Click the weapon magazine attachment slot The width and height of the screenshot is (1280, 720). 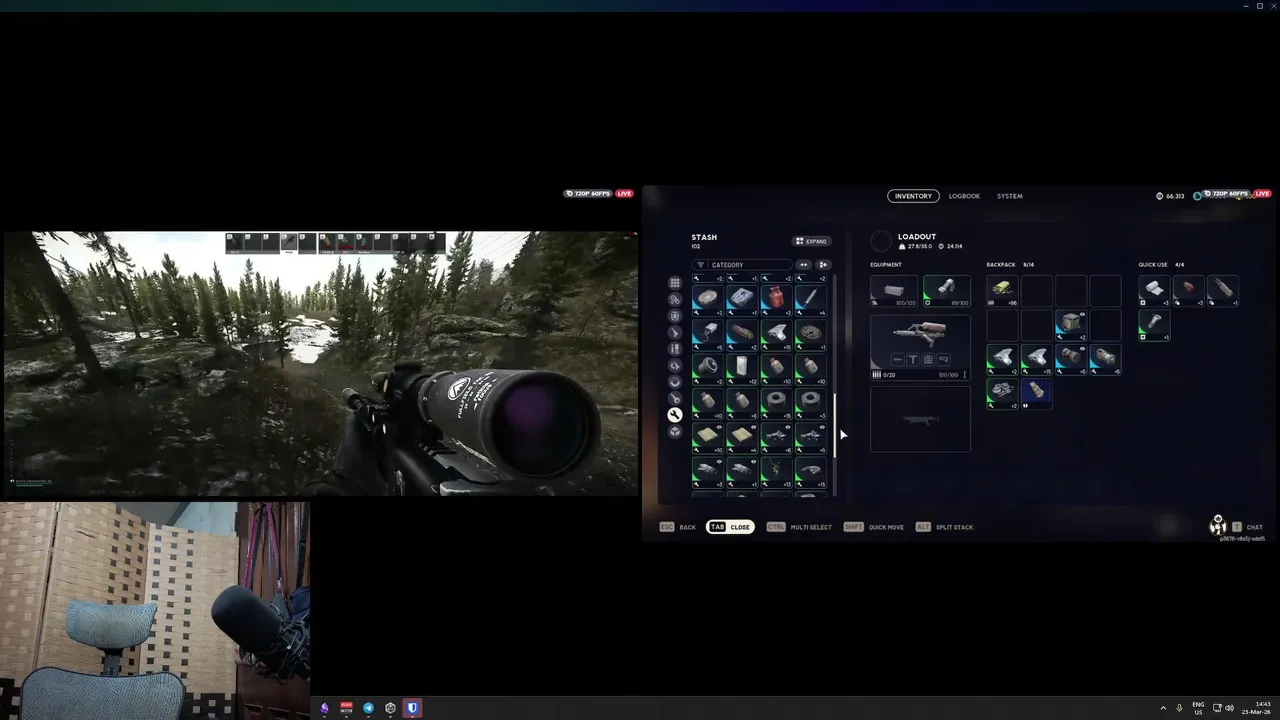click(x=928, y=360)
